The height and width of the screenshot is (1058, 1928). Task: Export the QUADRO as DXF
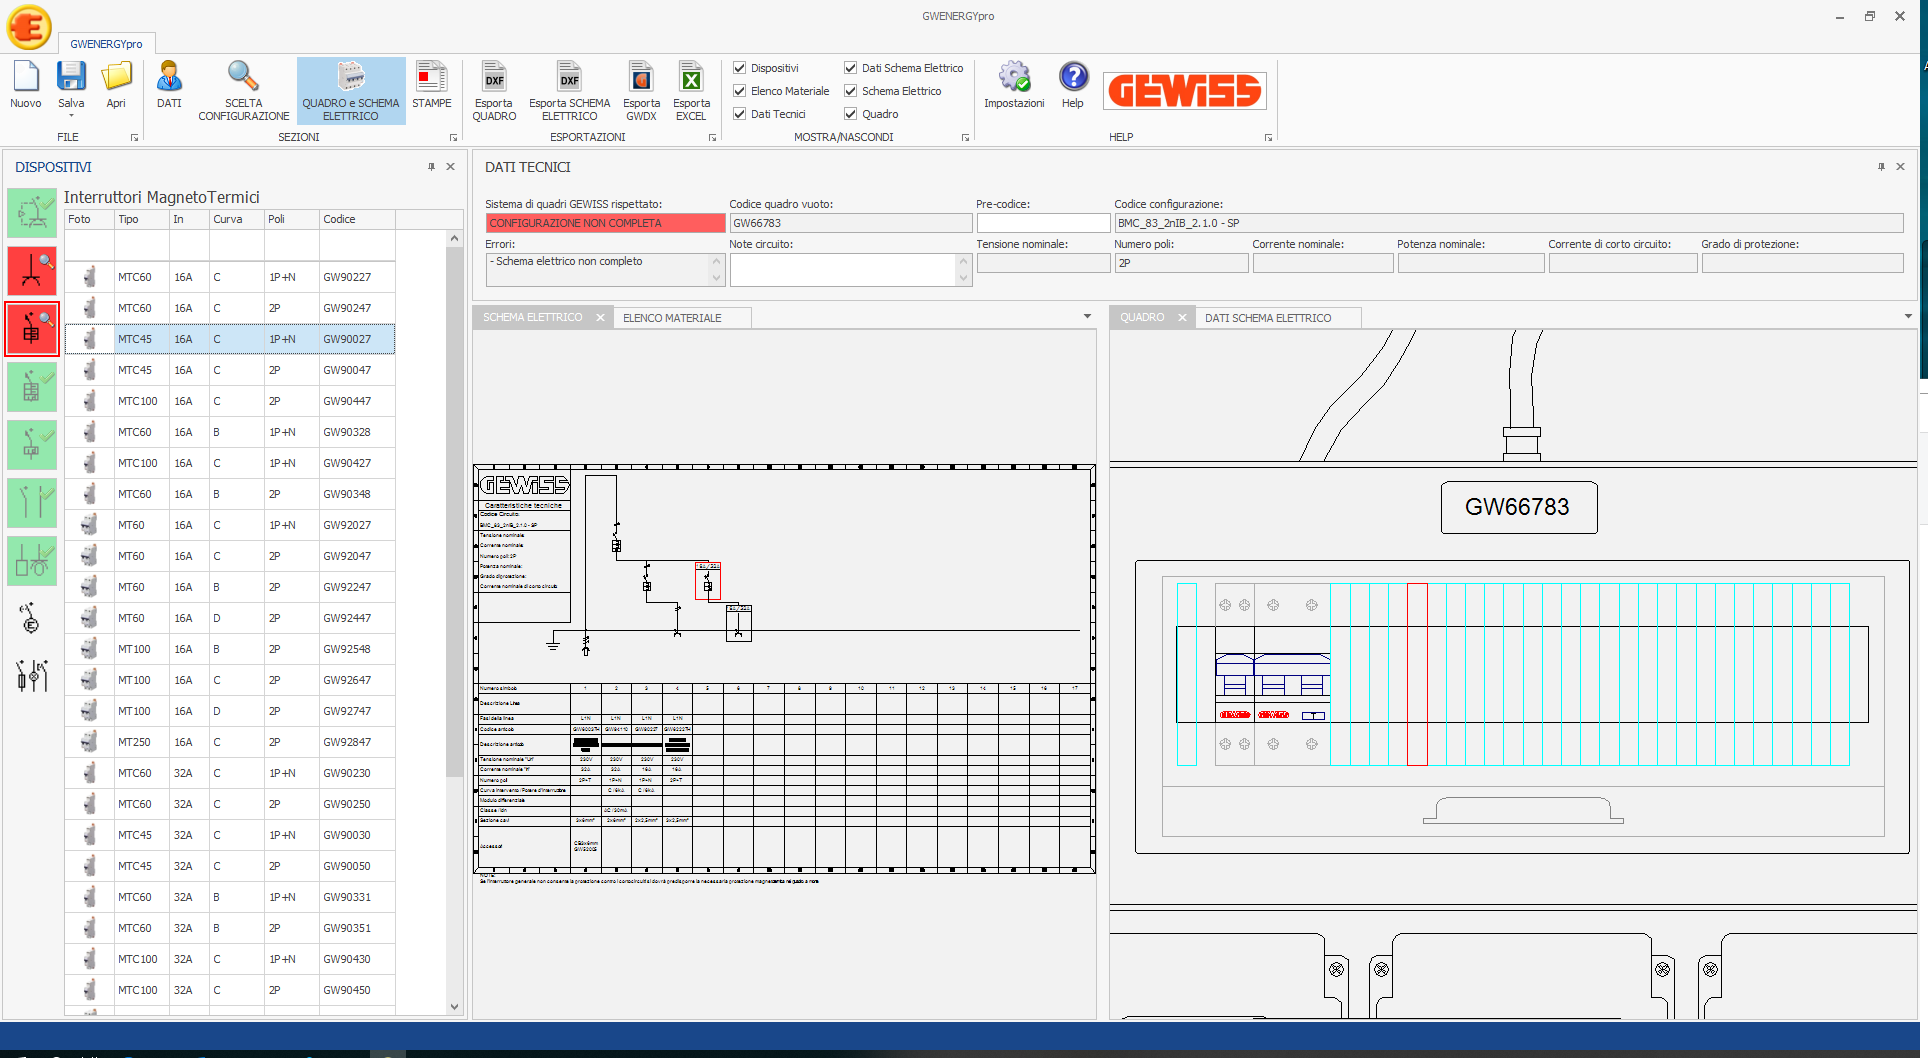click(494, 90)
